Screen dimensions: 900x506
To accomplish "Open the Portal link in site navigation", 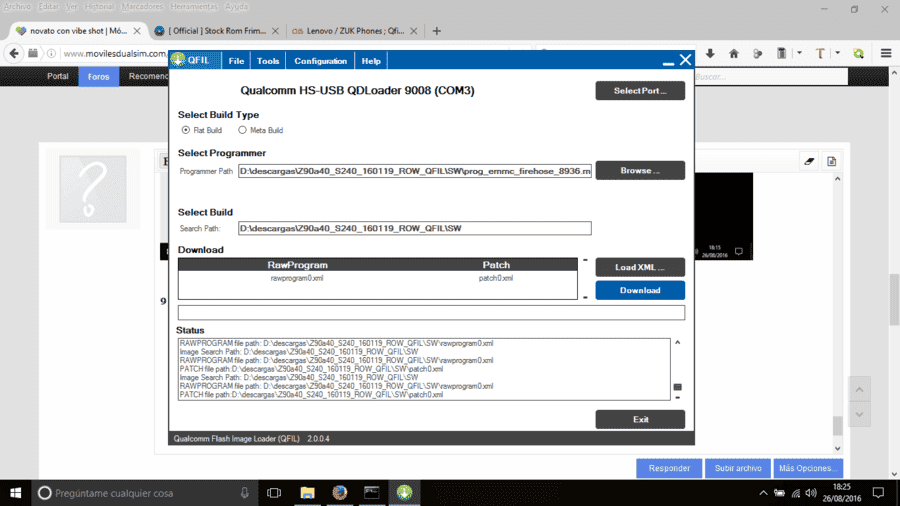I will click(57, 76).
